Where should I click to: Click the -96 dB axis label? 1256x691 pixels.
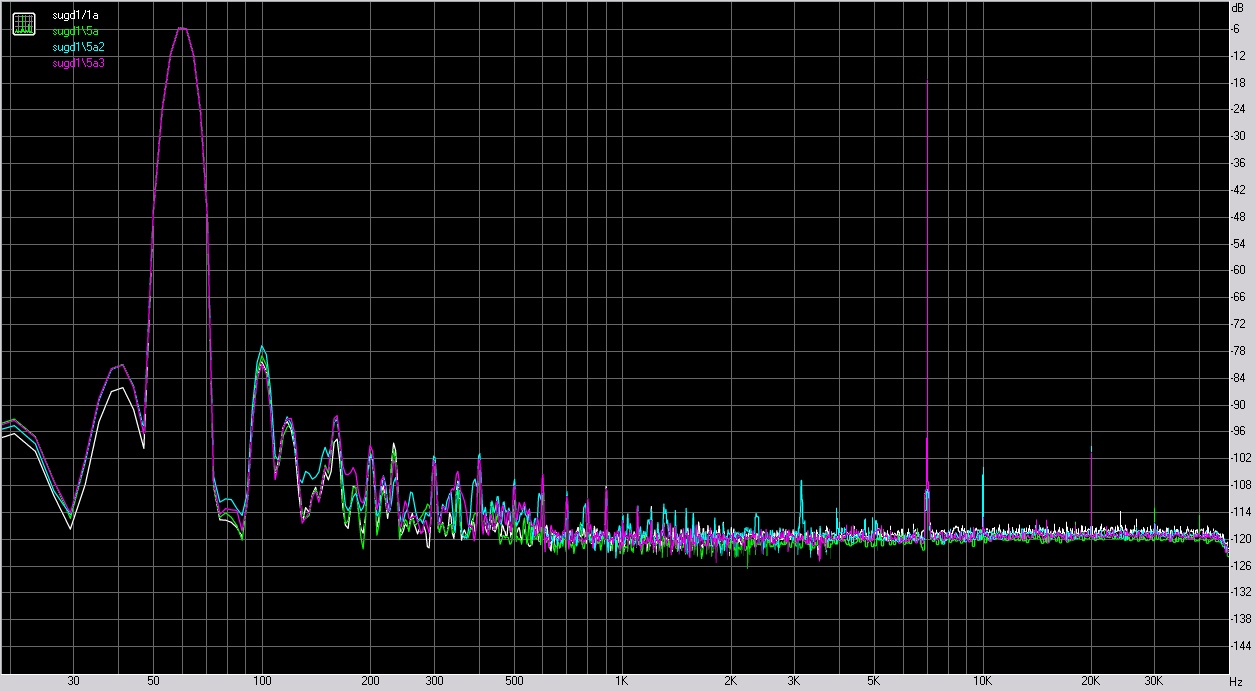point(1237,432)
